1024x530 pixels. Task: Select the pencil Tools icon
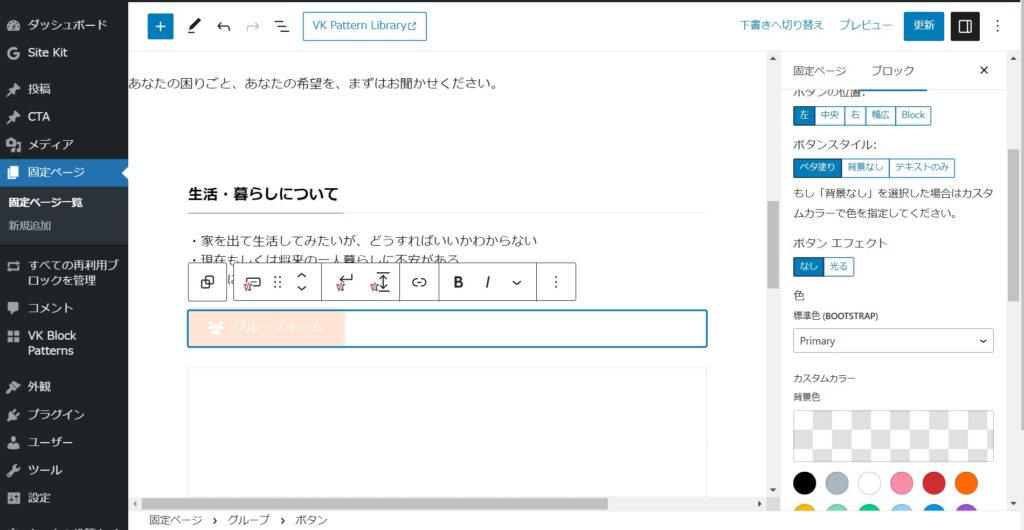193,26
